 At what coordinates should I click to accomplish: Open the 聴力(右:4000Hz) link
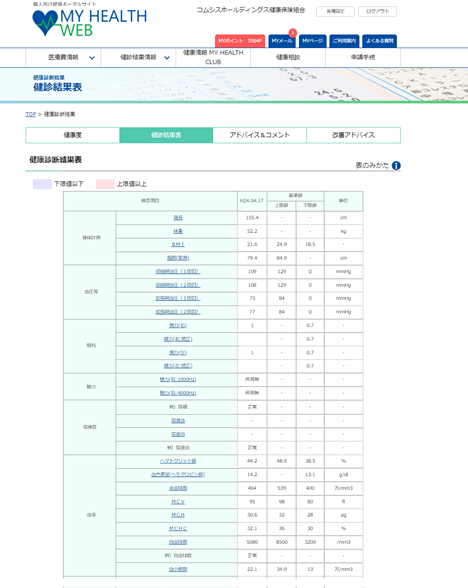[x=178, y=393]
